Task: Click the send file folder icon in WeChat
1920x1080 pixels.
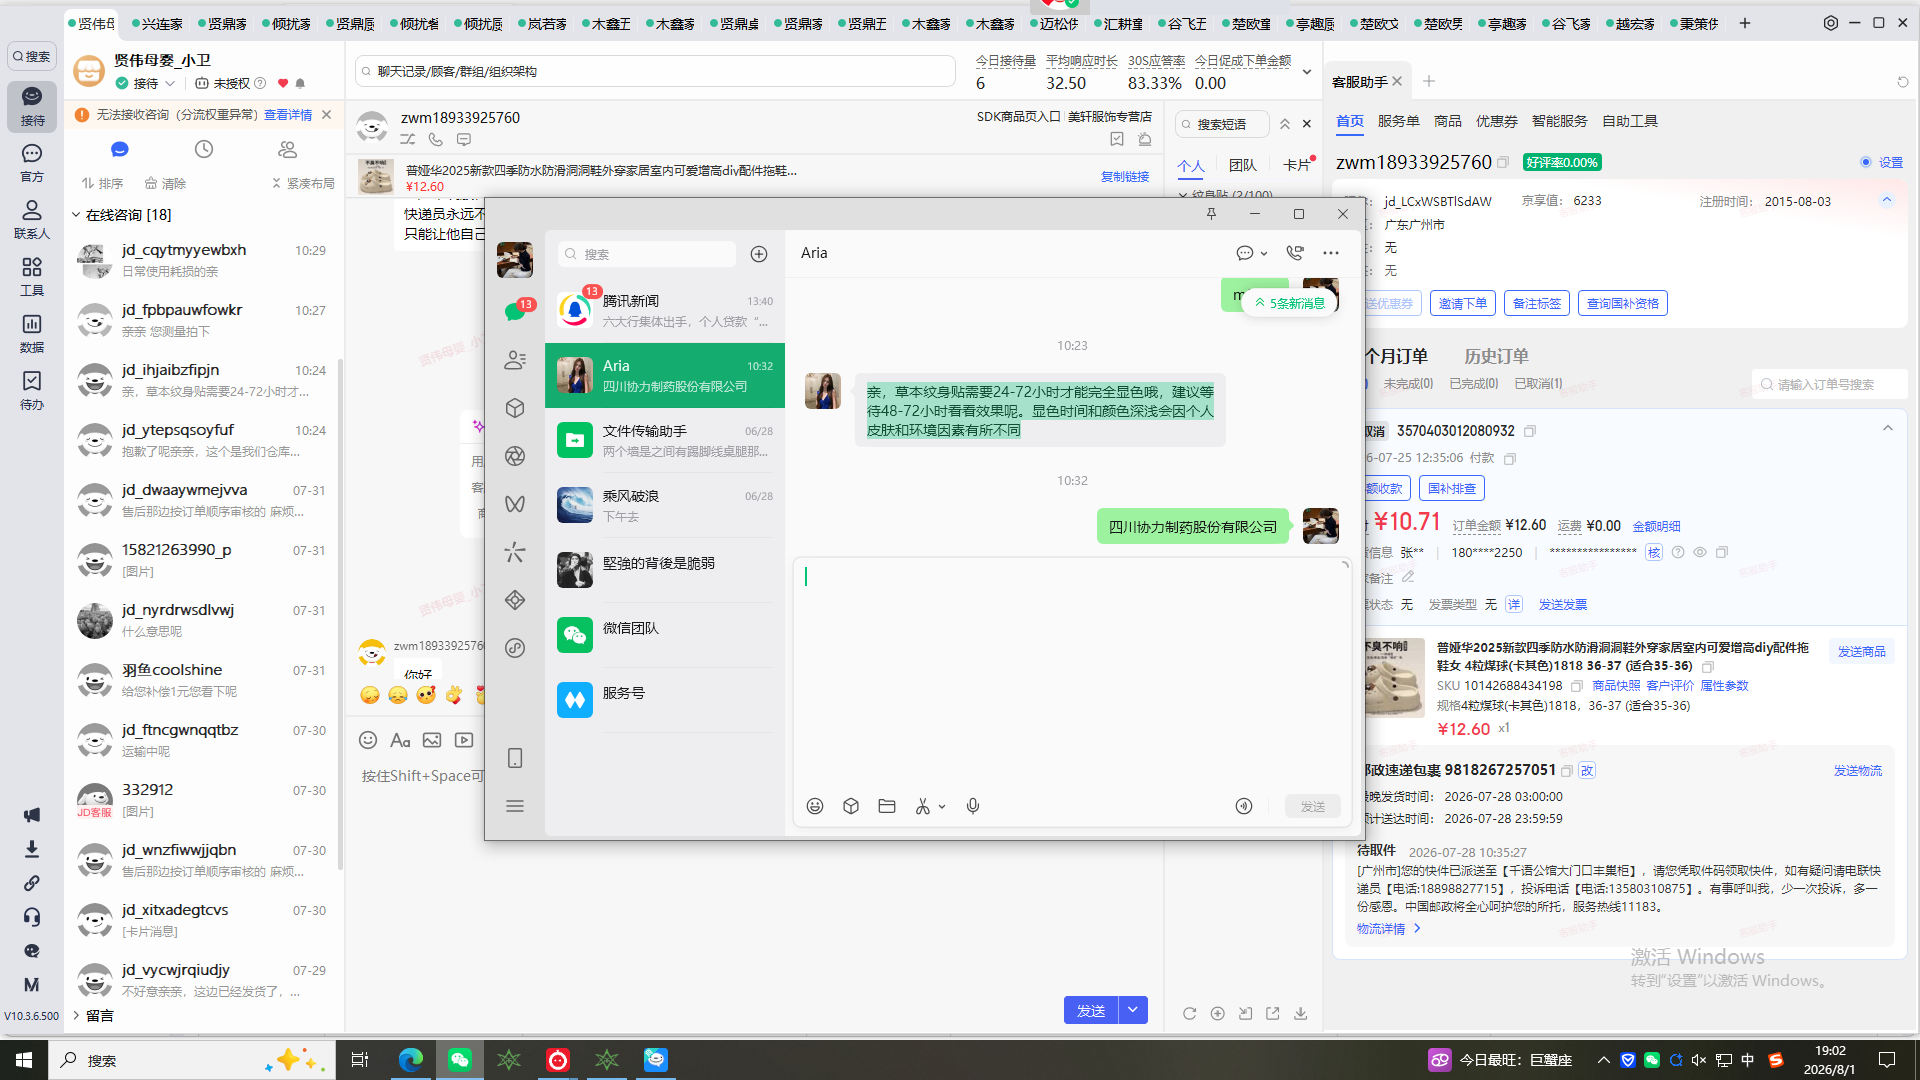Action: tap(887, 806)
